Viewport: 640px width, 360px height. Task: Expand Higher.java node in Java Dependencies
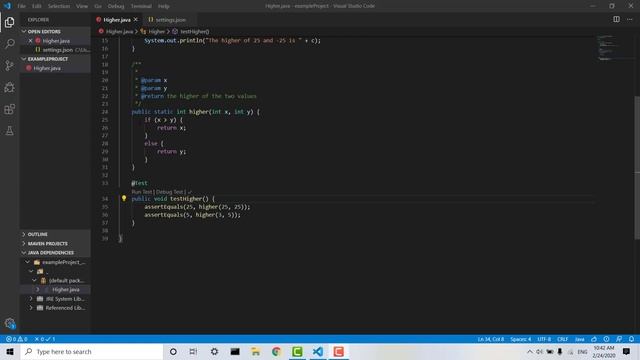click(x=38, y=289)
